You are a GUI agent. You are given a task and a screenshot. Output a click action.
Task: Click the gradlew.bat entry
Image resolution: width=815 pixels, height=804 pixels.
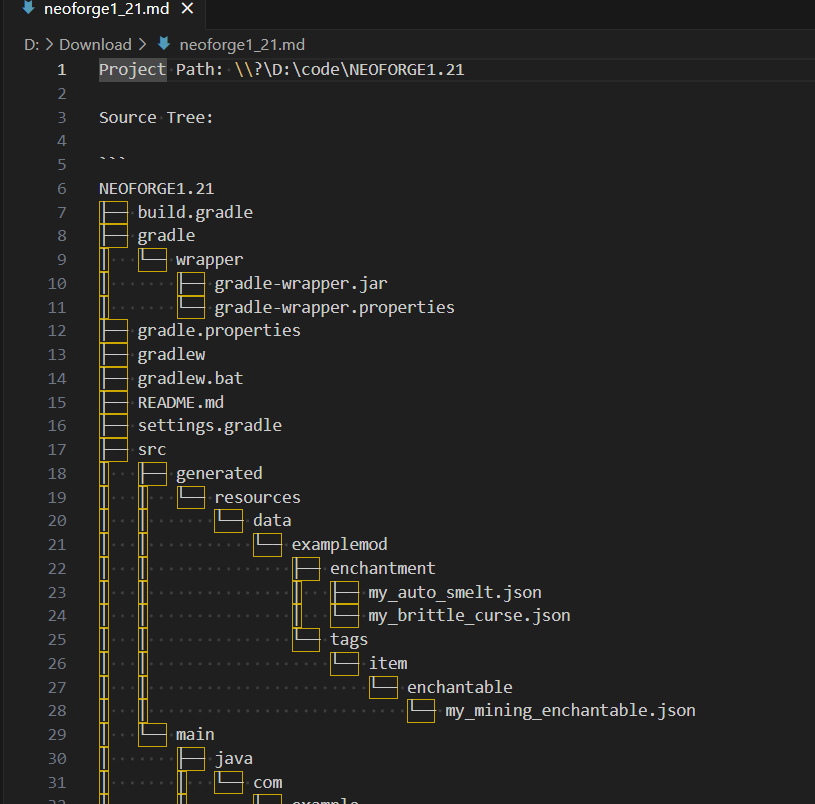coord(190,378)
